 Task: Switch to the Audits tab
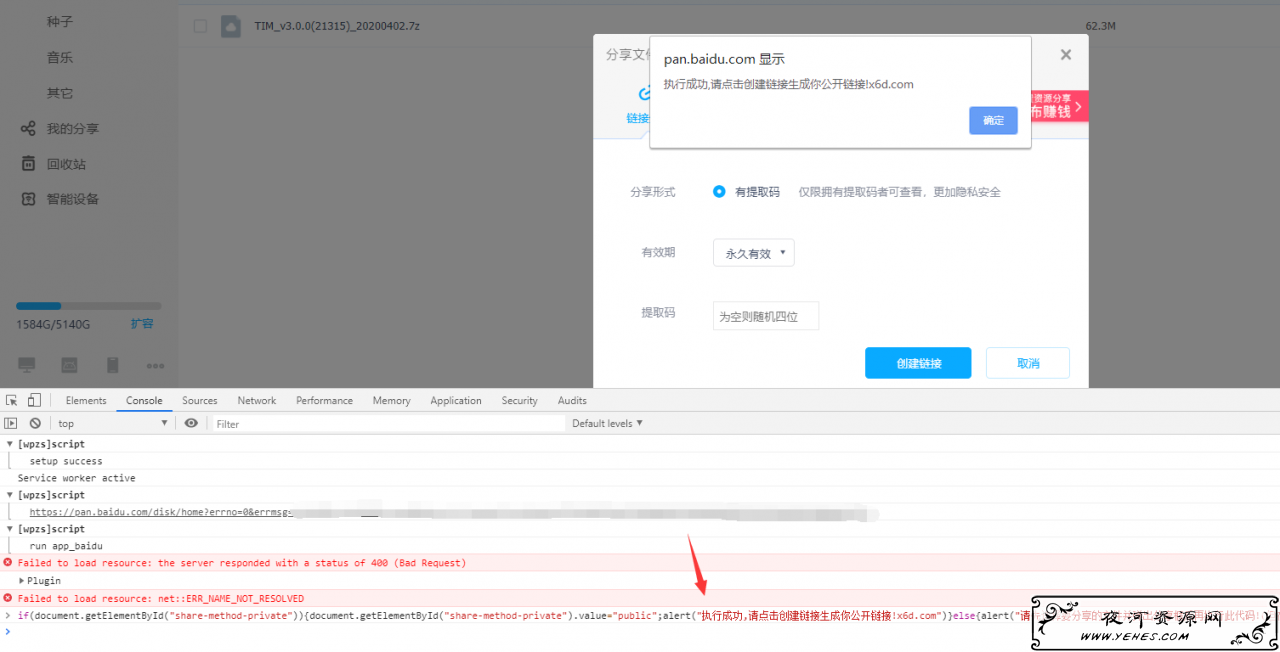point(572,400)
